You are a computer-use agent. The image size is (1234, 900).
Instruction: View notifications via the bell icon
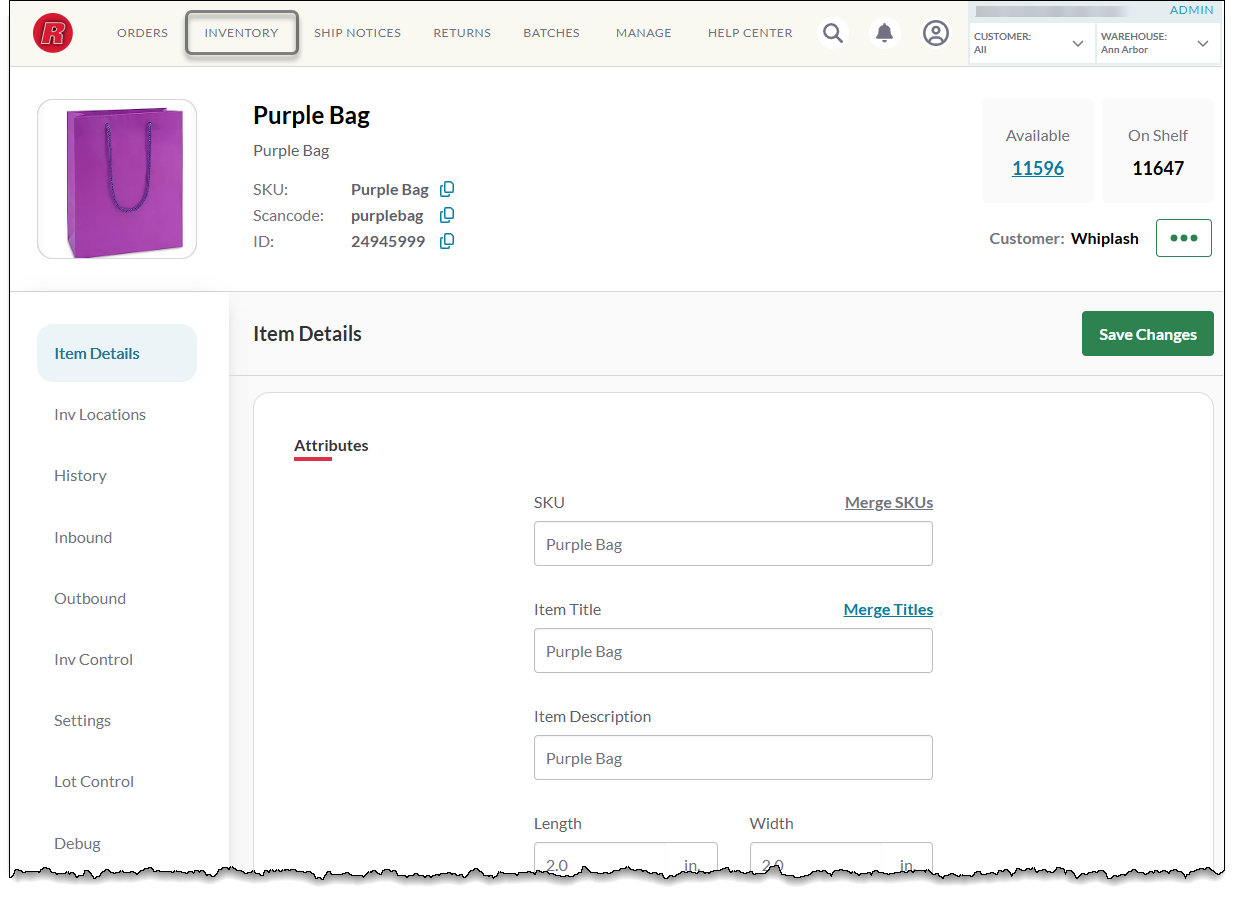coord(884,32)
